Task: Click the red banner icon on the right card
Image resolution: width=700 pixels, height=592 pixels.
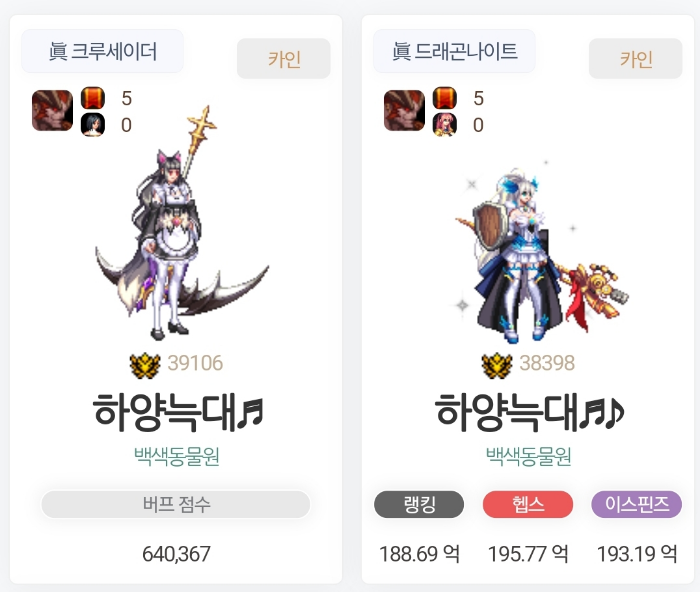Action: [x=445, y=98]
